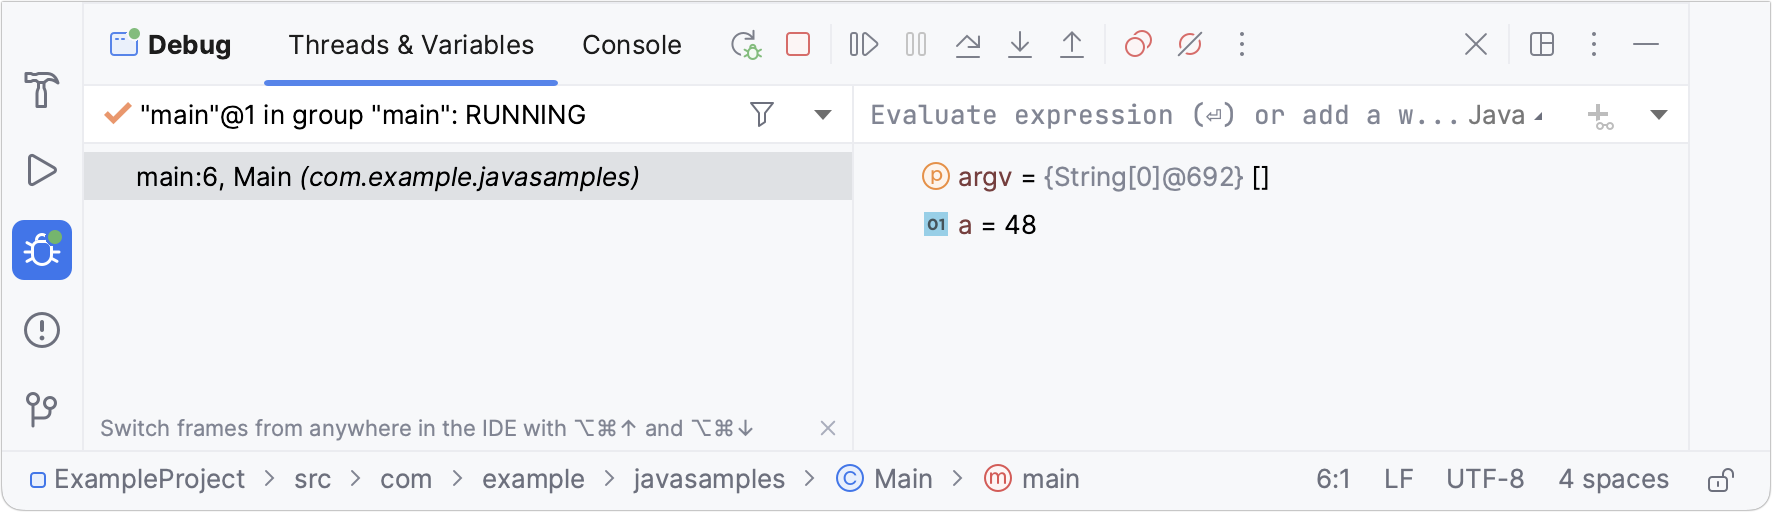
Task: Select variable a = 48
Action: (980, 225)
